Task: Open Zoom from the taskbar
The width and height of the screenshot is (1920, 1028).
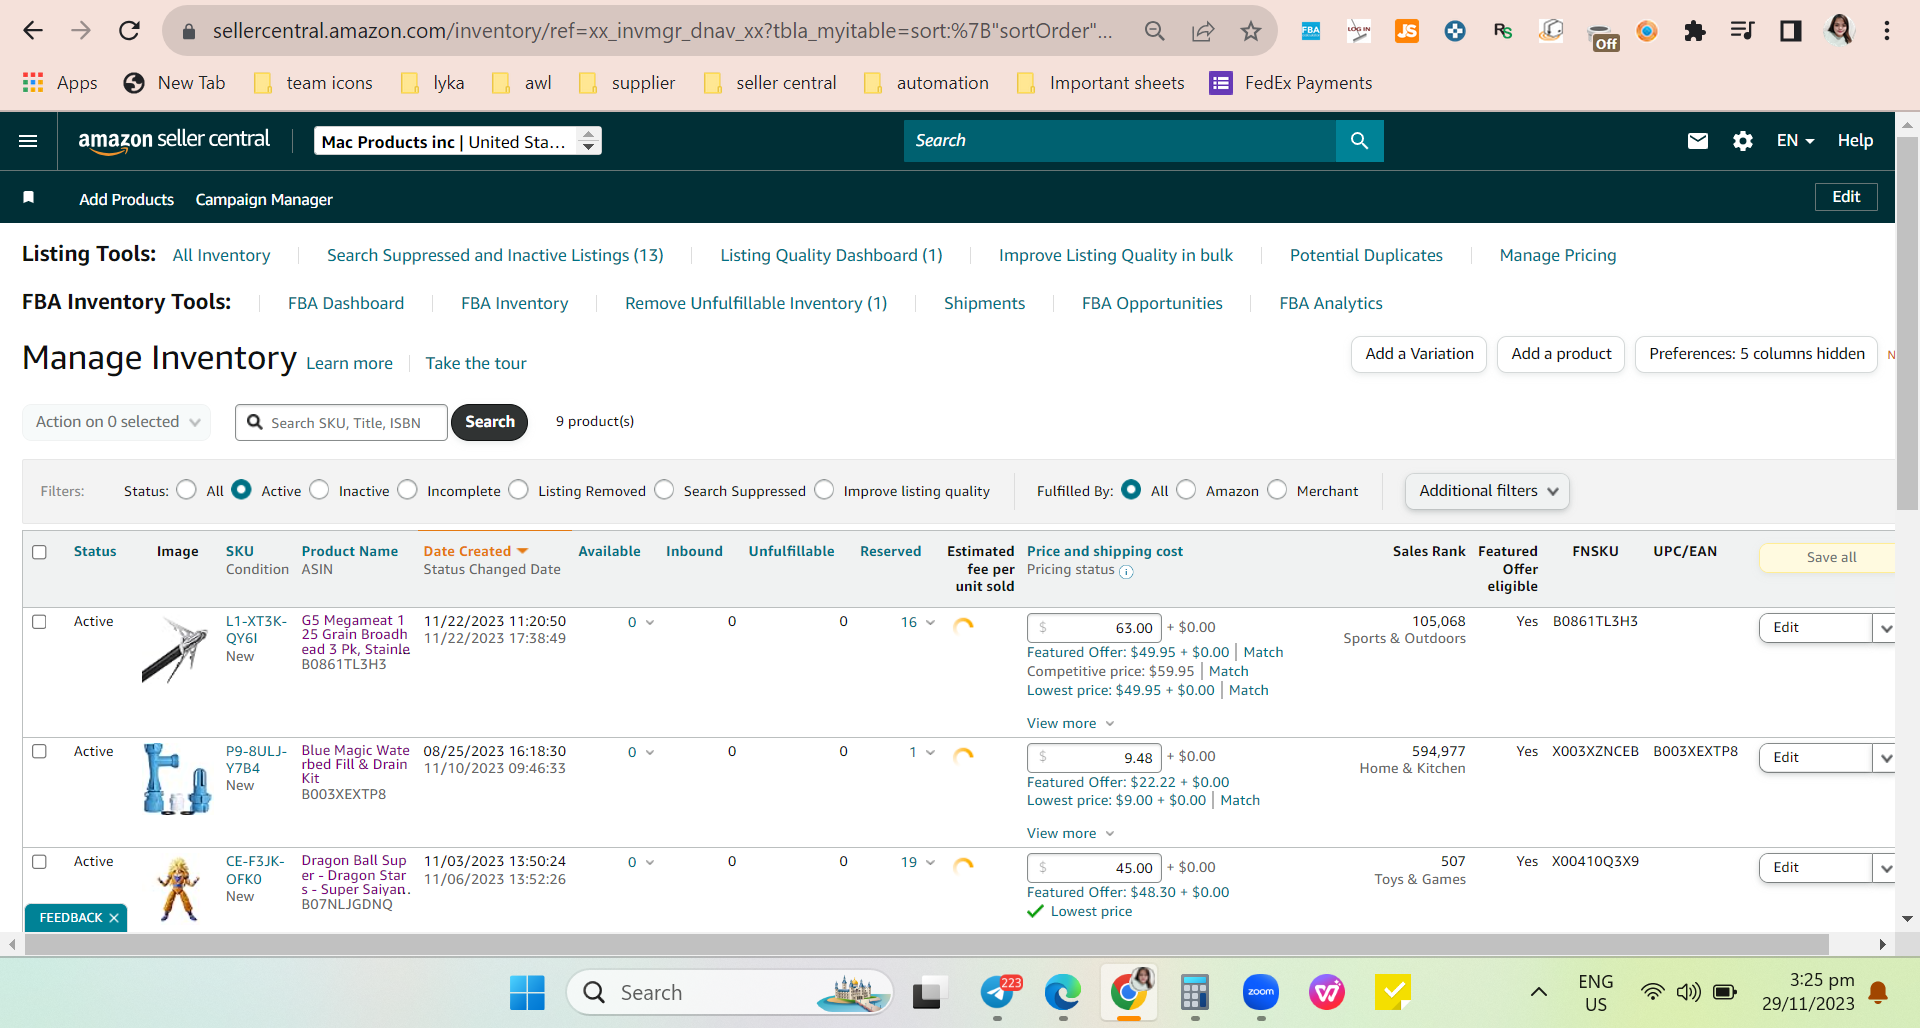Action: click(x=1261, y=993)
